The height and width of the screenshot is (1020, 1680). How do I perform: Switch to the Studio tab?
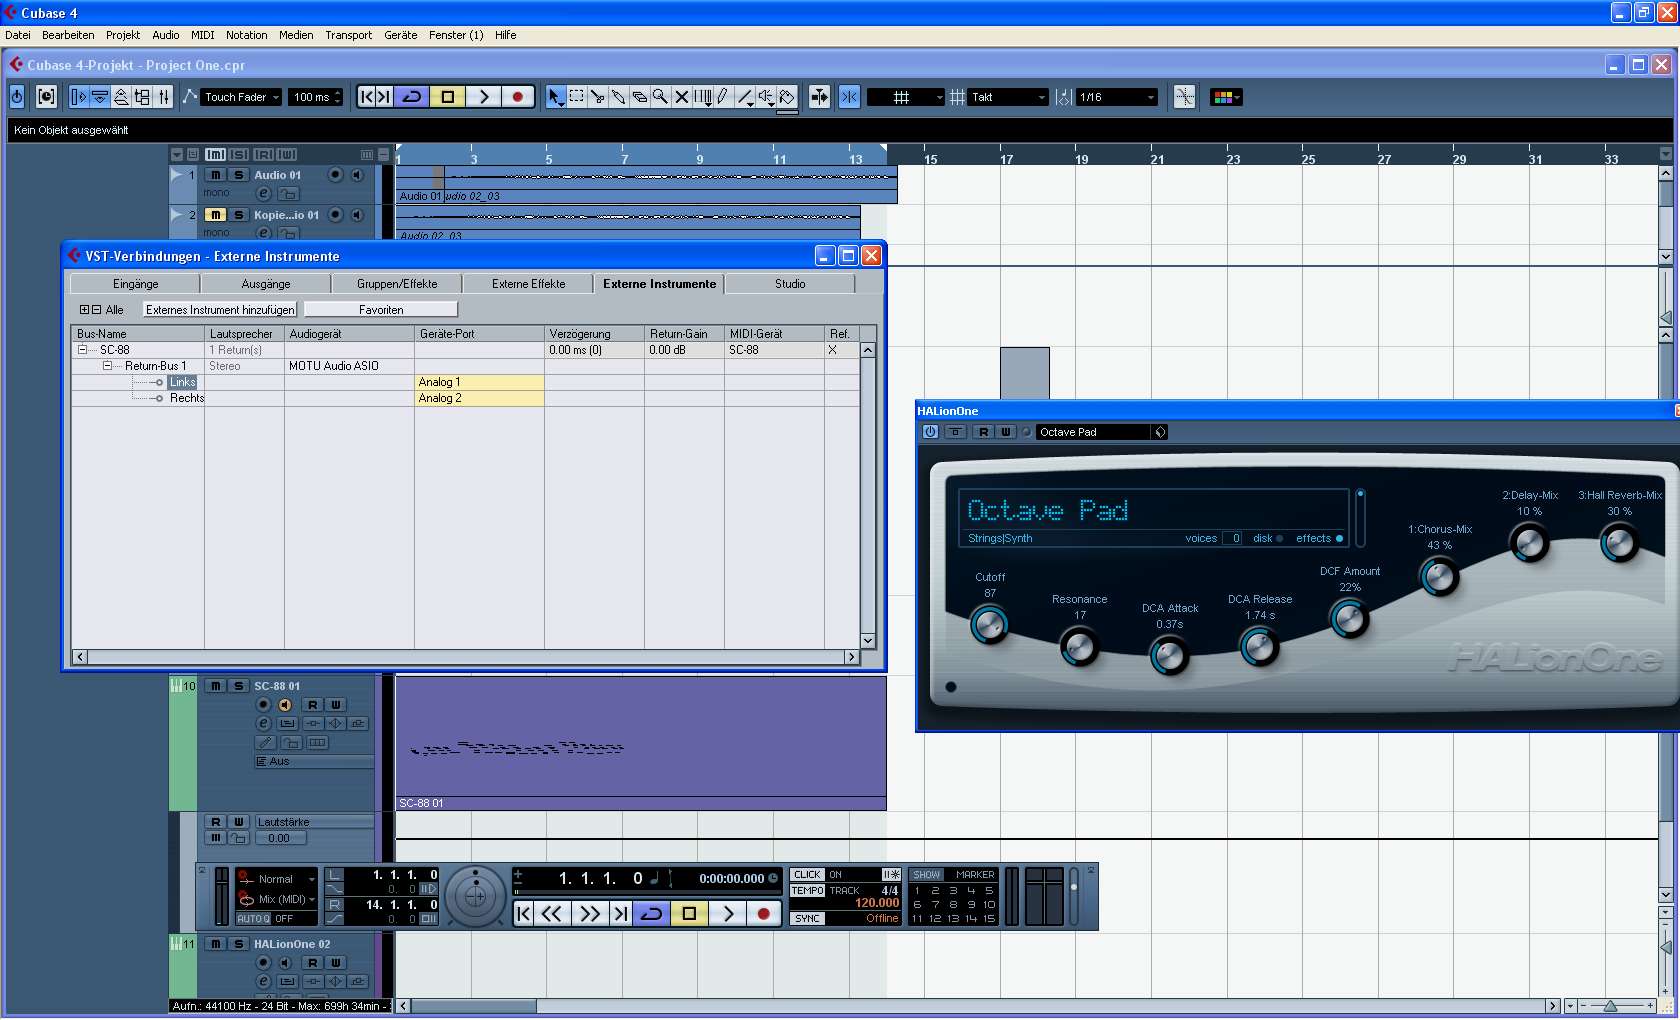[790, 284]
